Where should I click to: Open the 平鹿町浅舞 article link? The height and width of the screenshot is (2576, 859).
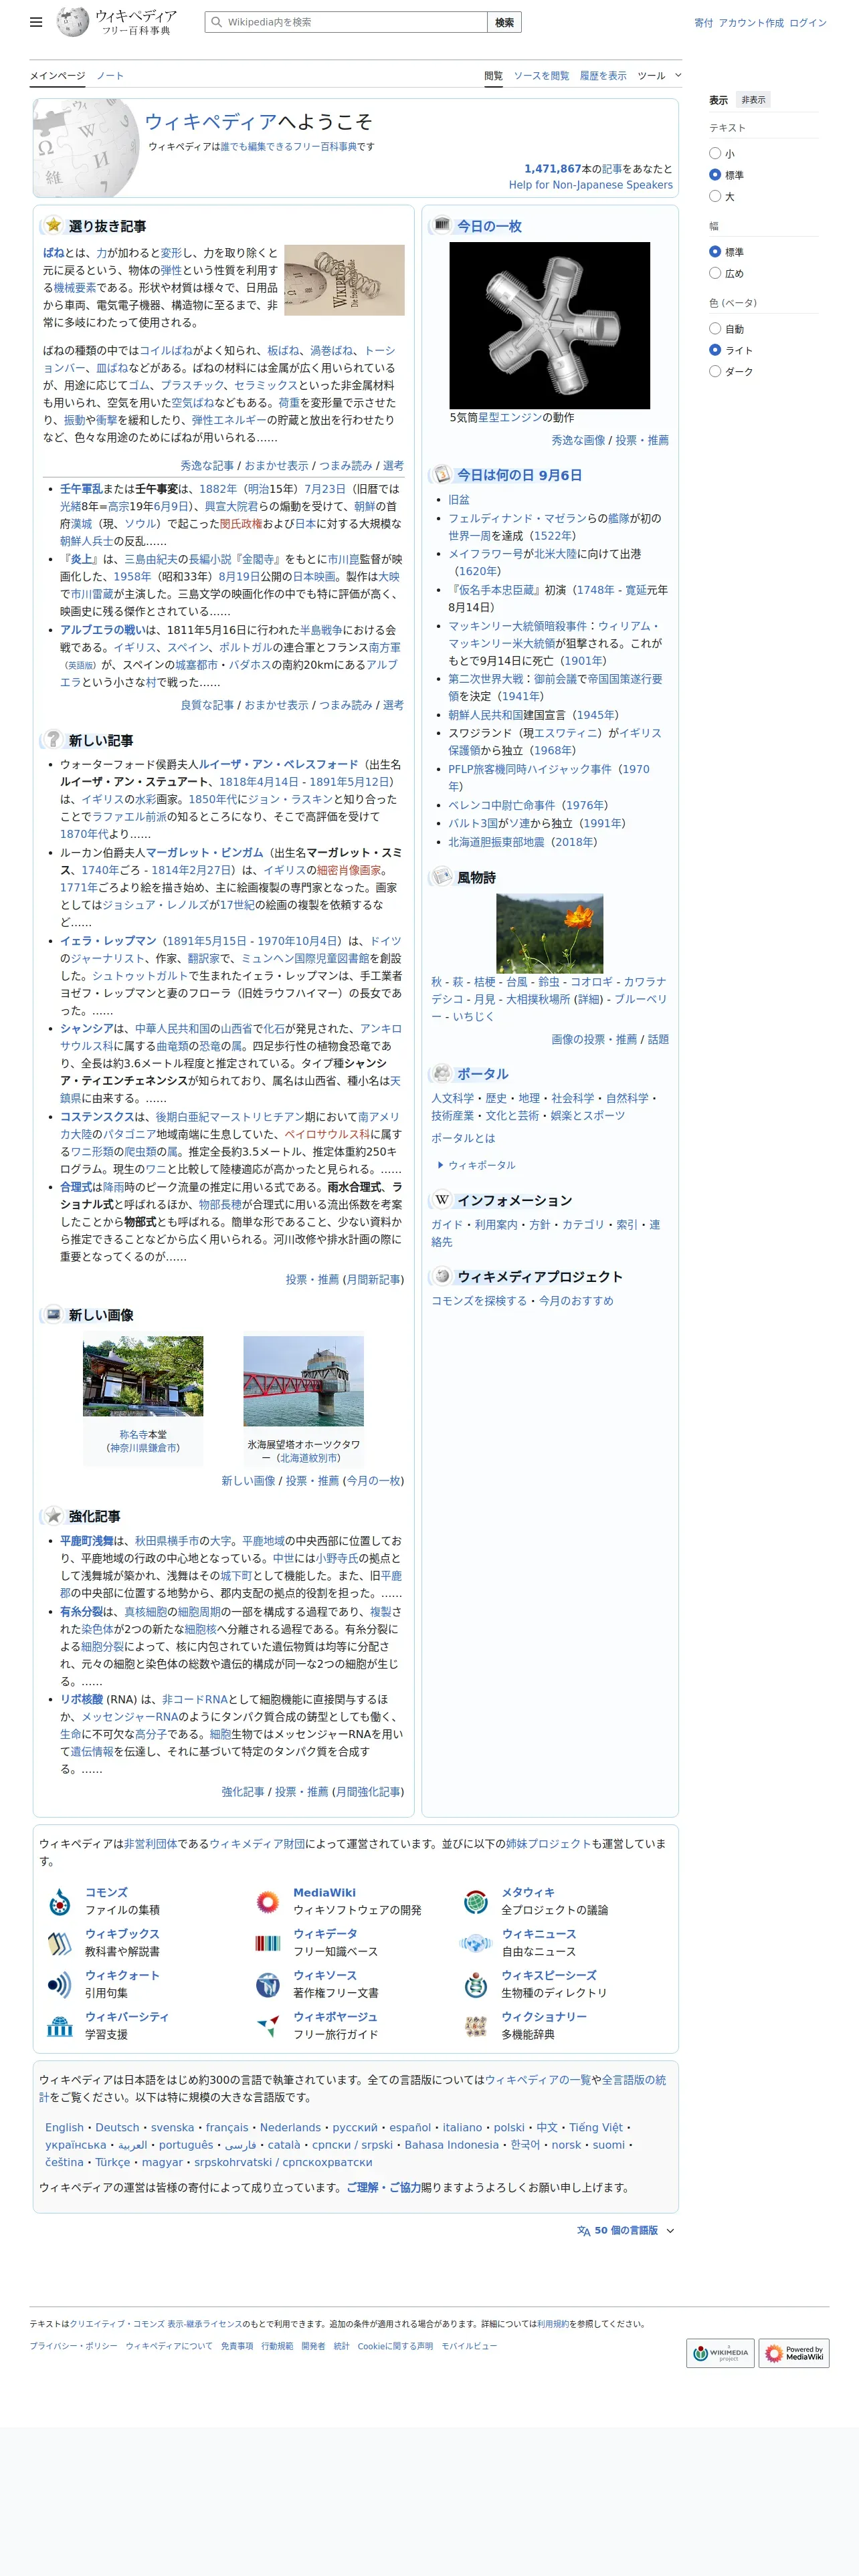87,1541
